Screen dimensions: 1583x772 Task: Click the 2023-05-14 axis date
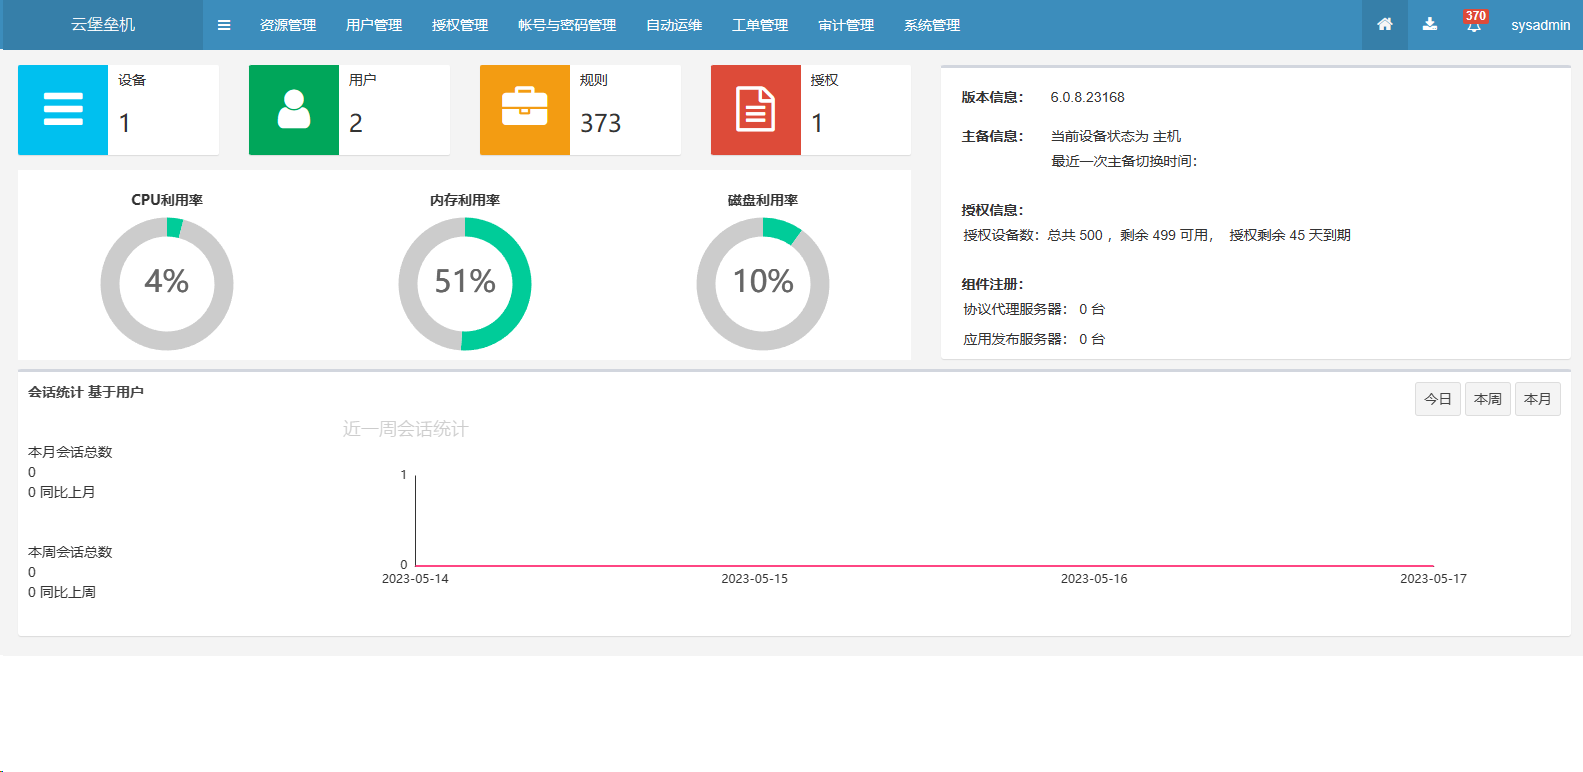[x=415, y=579]
